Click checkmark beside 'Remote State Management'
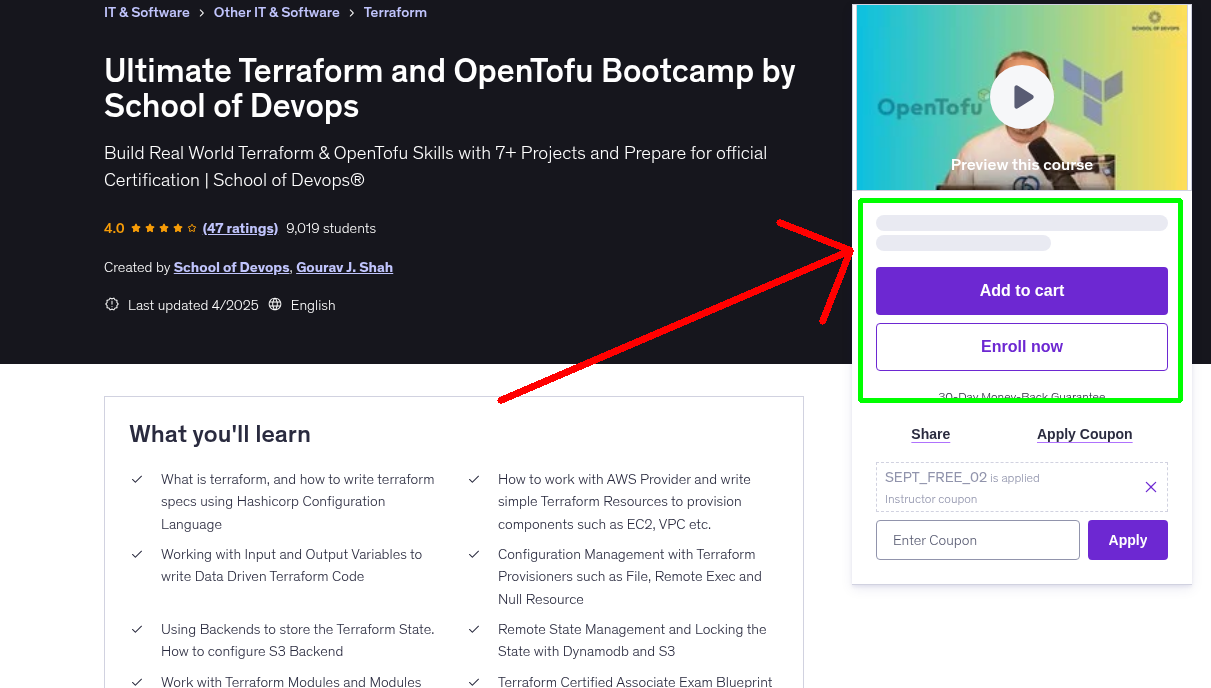The image size is (1211, 688). point(474,630)
